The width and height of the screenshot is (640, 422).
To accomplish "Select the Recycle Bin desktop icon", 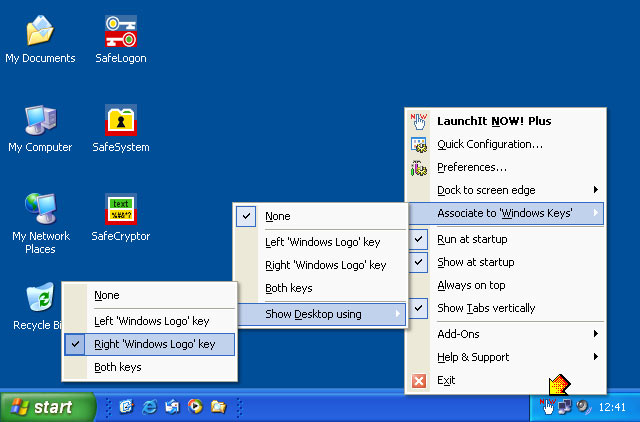I will coord(40,306).
